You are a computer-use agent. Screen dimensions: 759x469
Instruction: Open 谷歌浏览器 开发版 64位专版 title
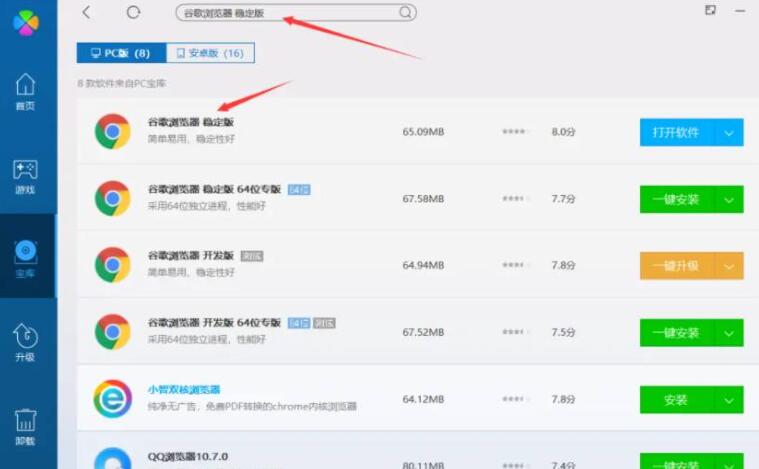214,322
